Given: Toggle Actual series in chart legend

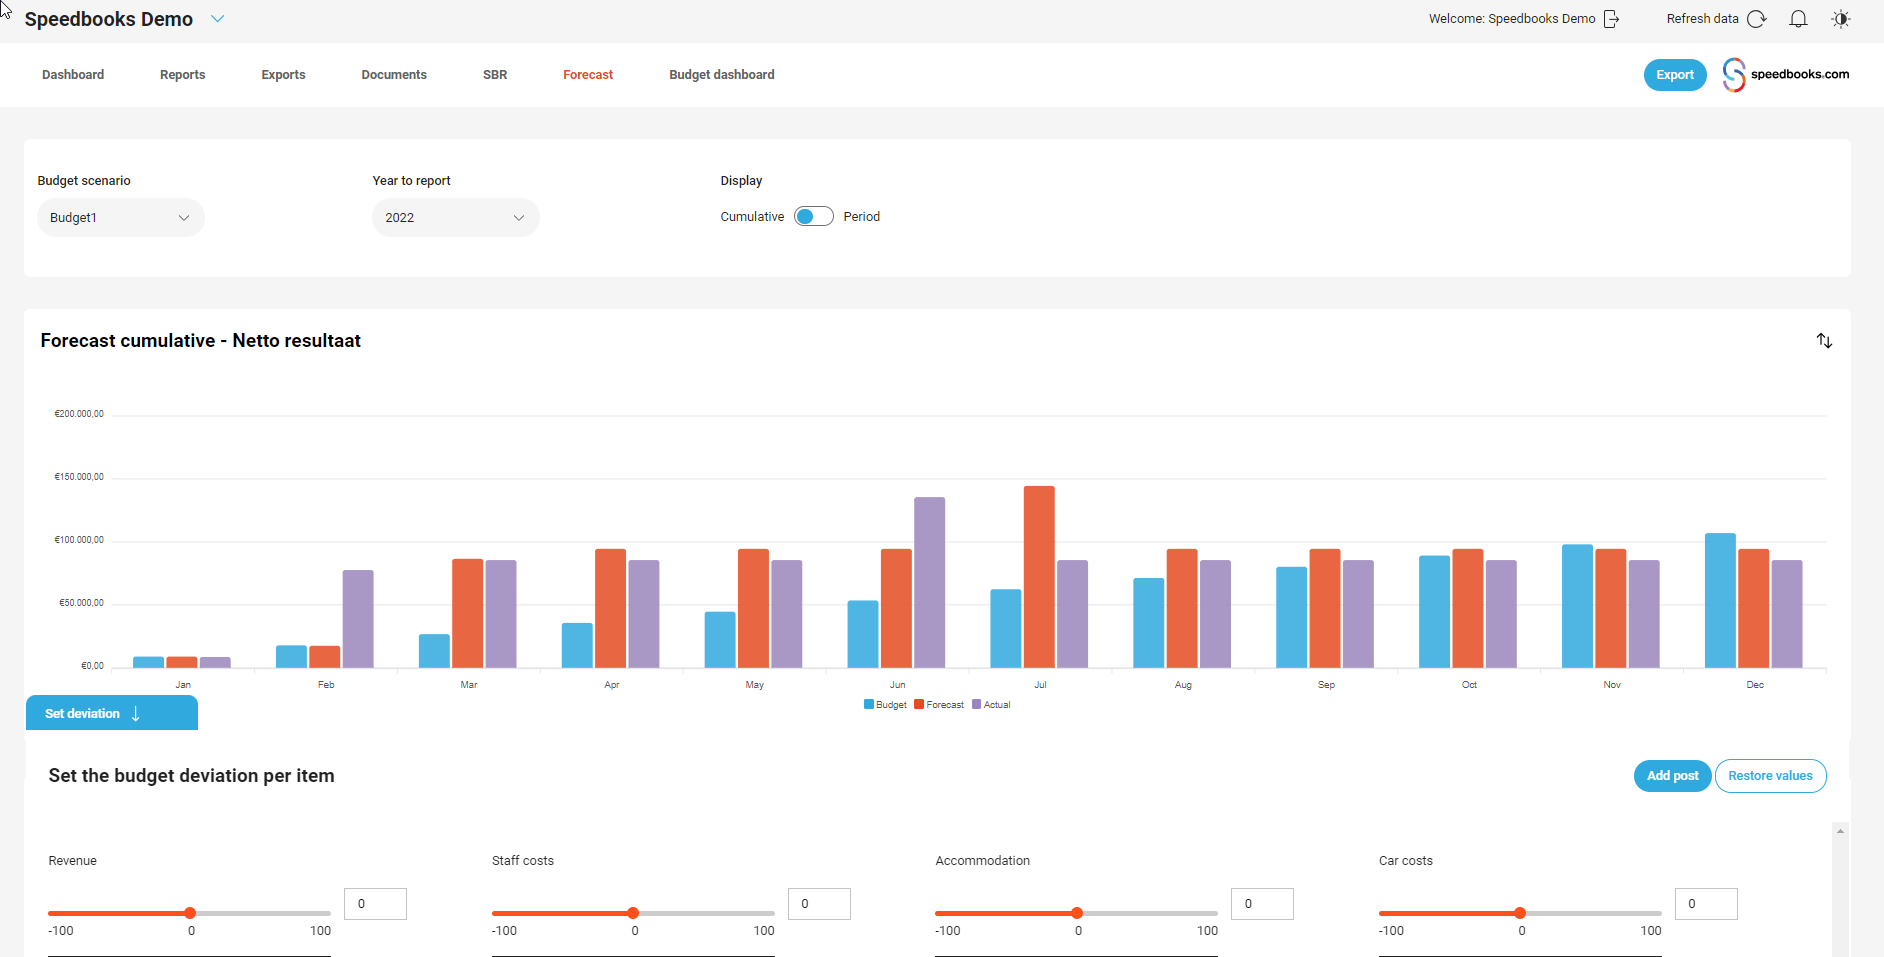Looking at the screenshot, I should coord(991,705).
